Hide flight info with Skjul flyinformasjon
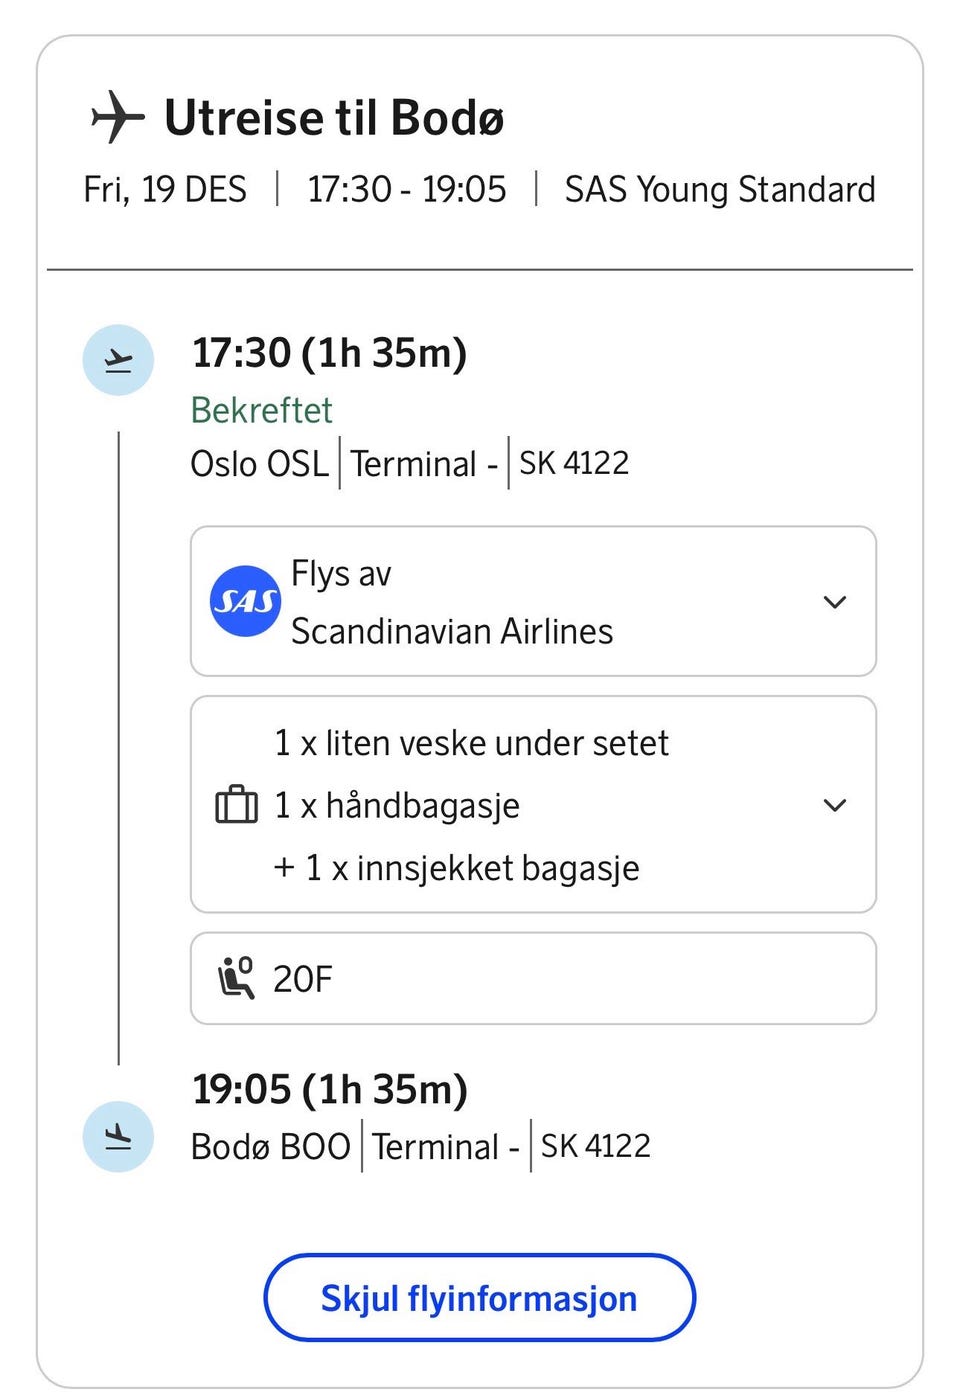The width and height of the screenshot is (960, 1392). click(x=479, y=1298)
